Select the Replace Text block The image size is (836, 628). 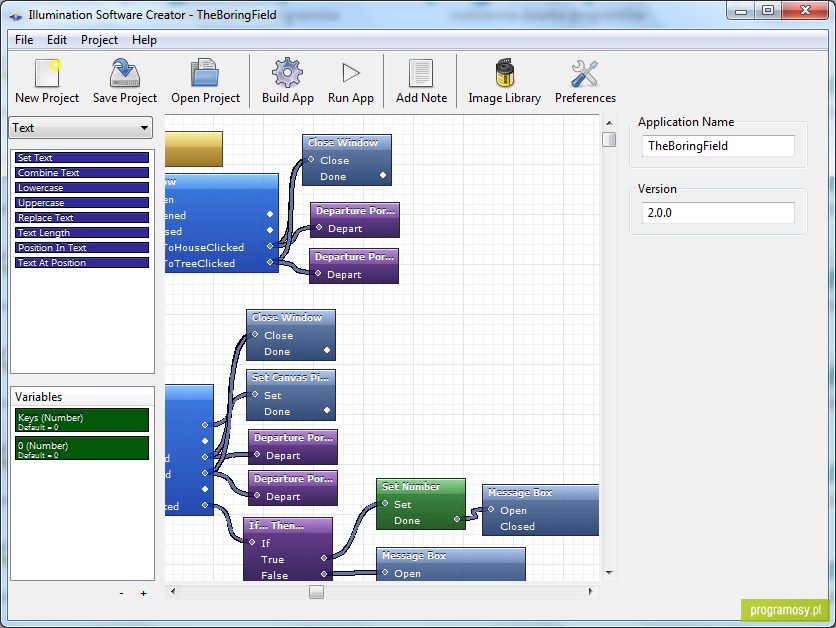tap(82, 218)
